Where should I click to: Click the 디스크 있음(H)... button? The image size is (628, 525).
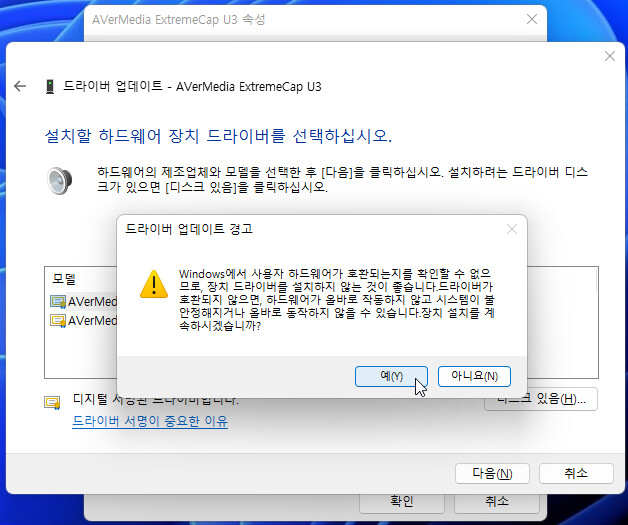pos(541,399)
